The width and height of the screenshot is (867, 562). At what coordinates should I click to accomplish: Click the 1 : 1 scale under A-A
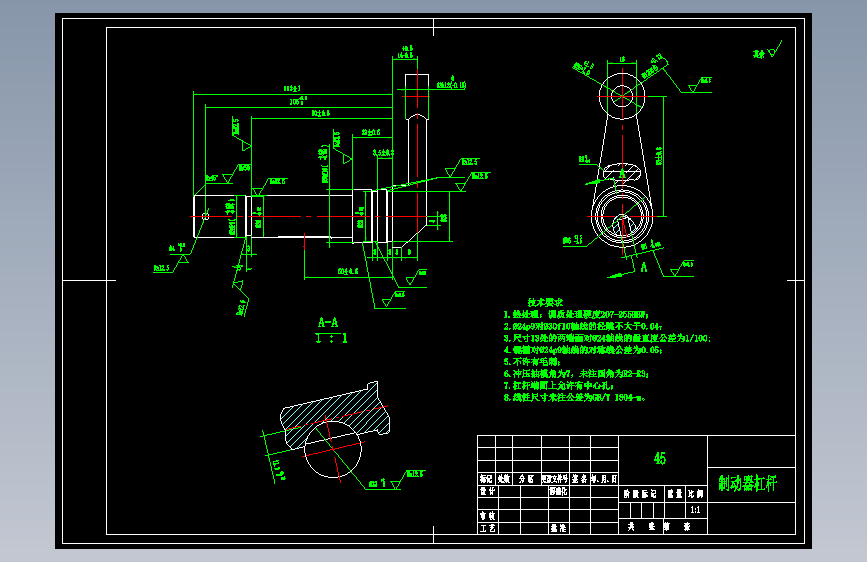[x=331, y=338]
